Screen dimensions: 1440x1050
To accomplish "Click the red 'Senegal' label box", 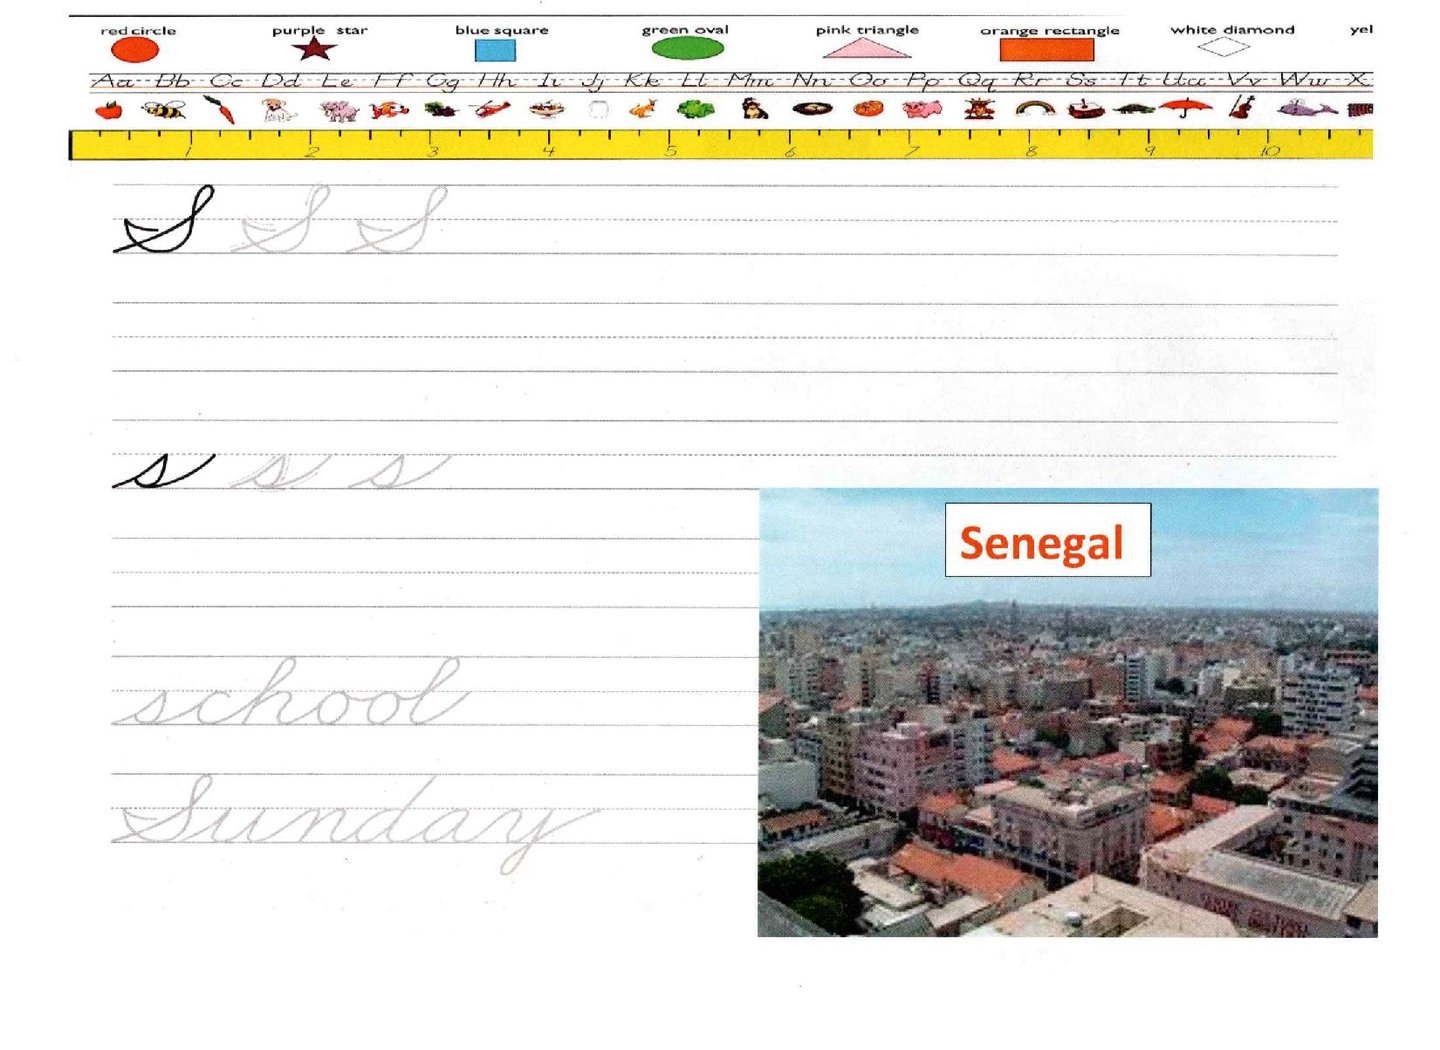I will [x=1047, y=540].
